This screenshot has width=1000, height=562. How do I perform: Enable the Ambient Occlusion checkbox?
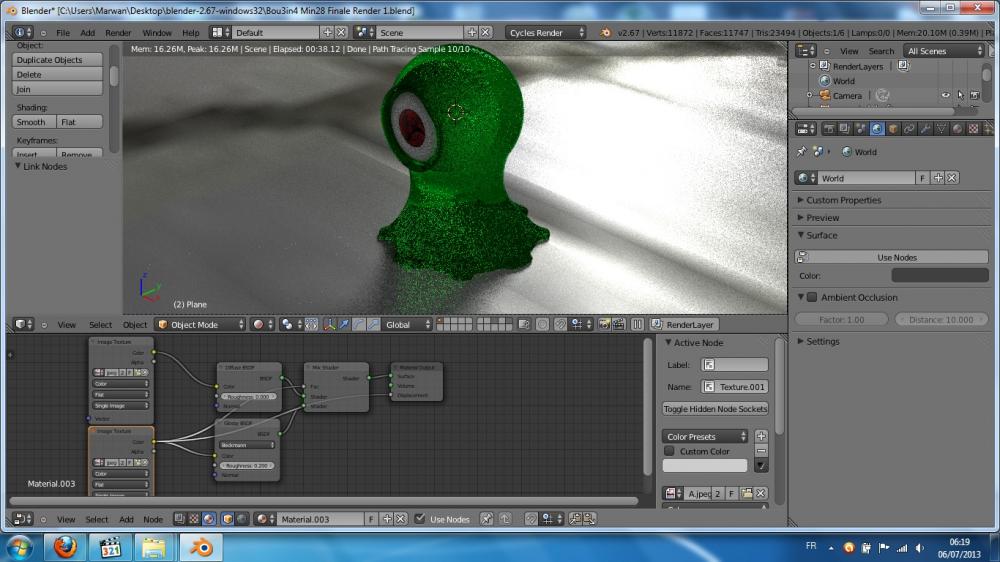coord(812,297)
